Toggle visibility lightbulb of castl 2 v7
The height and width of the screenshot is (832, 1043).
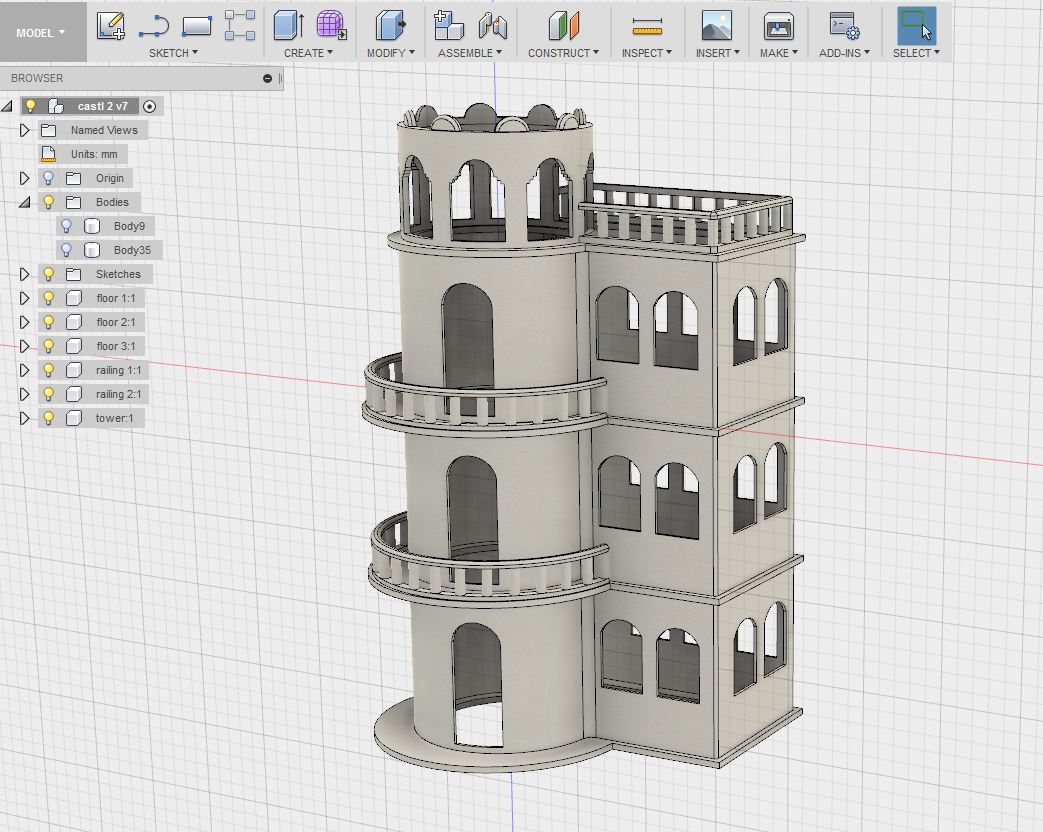31,106
